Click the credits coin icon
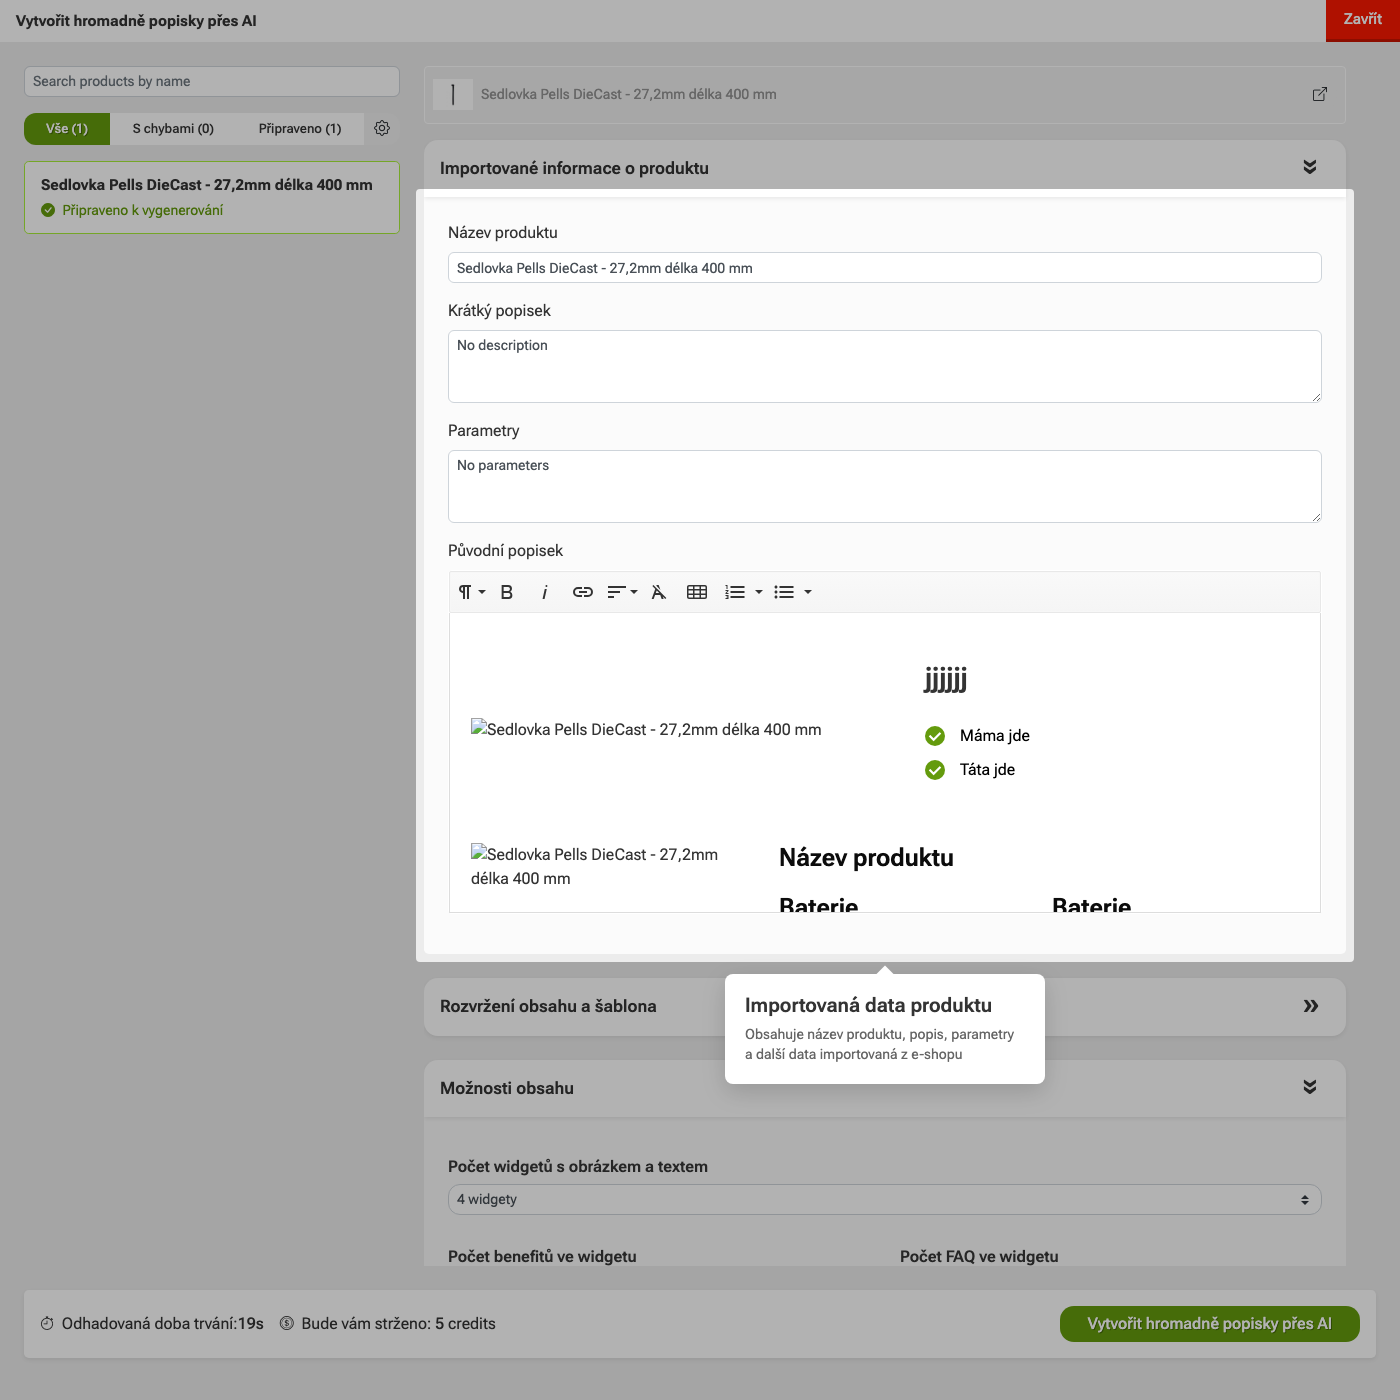1400x1400 pixels. tap(287, 1324)
